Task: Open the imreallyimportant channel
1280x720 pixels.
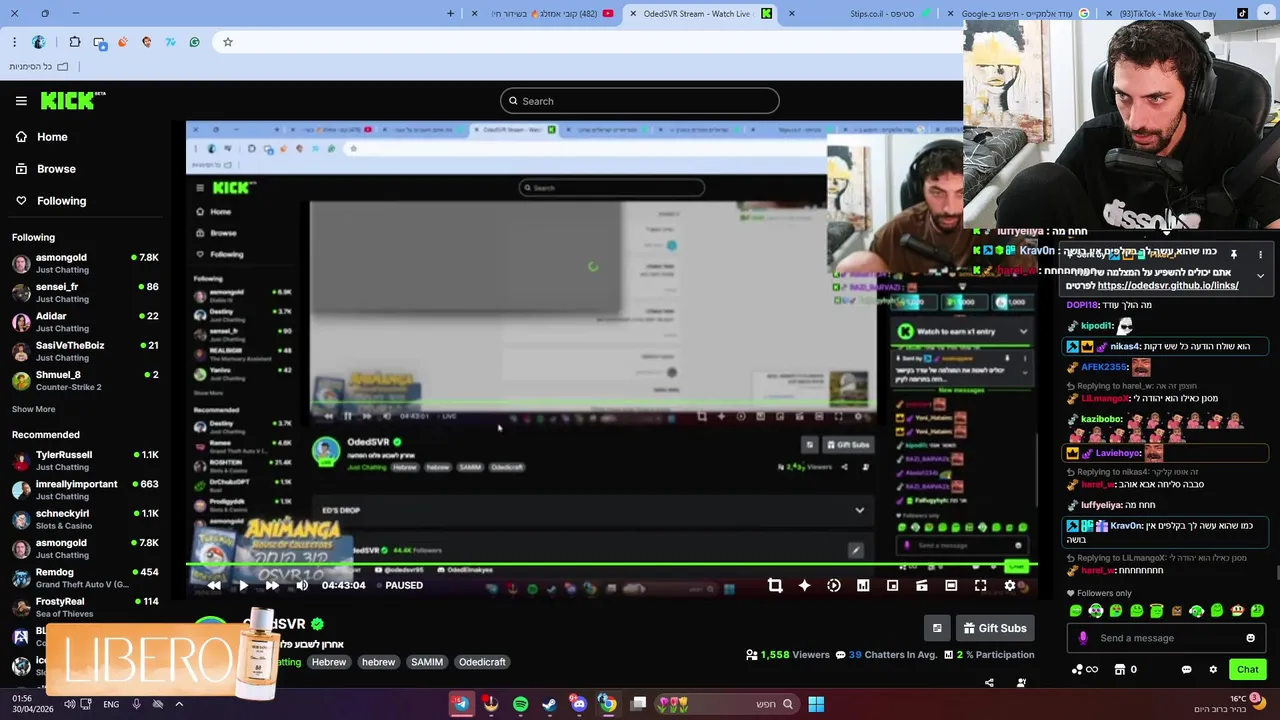Action: [85, 489]
